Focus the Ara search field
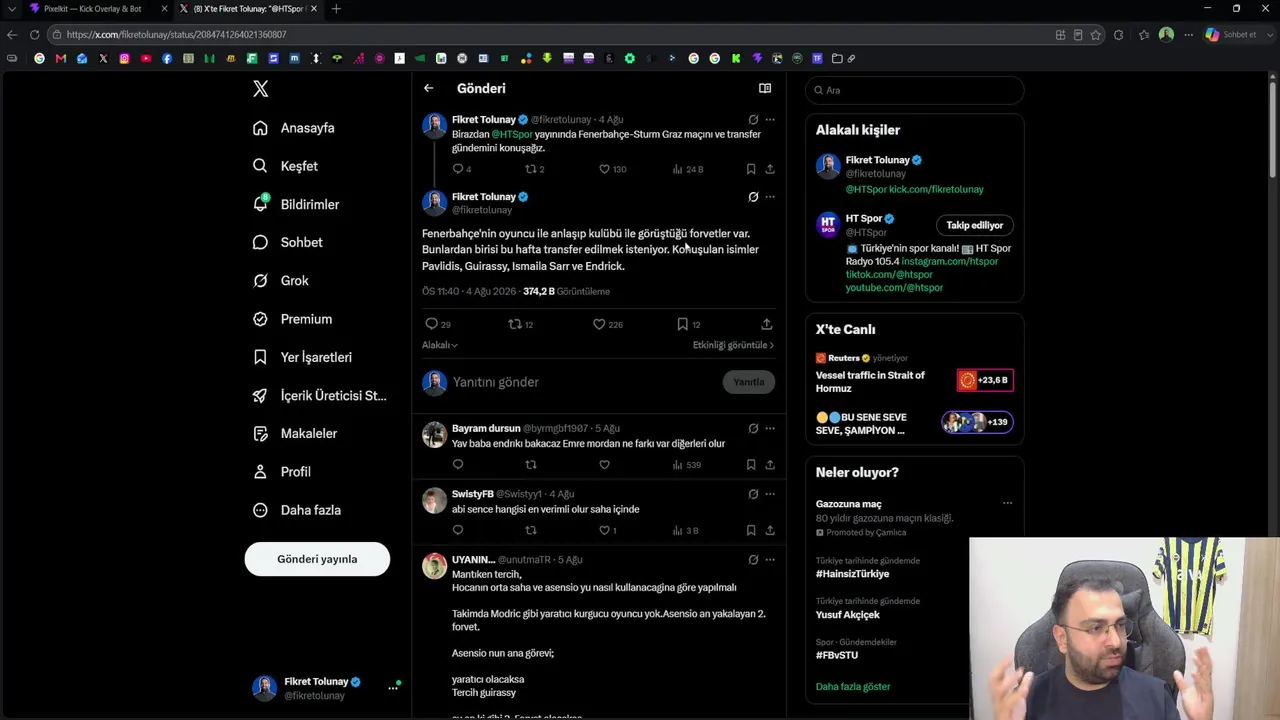This screenshot has width=1280, height=720. click(915, 90)
